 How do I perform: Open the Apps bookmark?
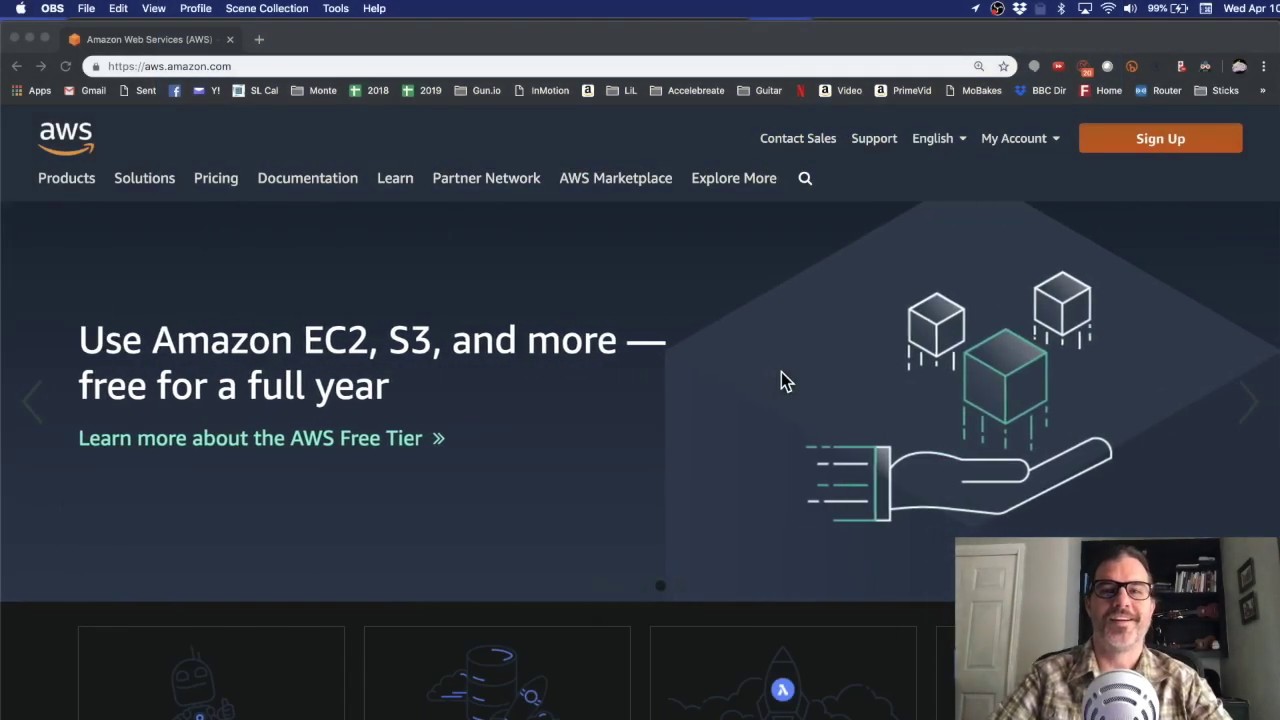[x=31, y=90]
